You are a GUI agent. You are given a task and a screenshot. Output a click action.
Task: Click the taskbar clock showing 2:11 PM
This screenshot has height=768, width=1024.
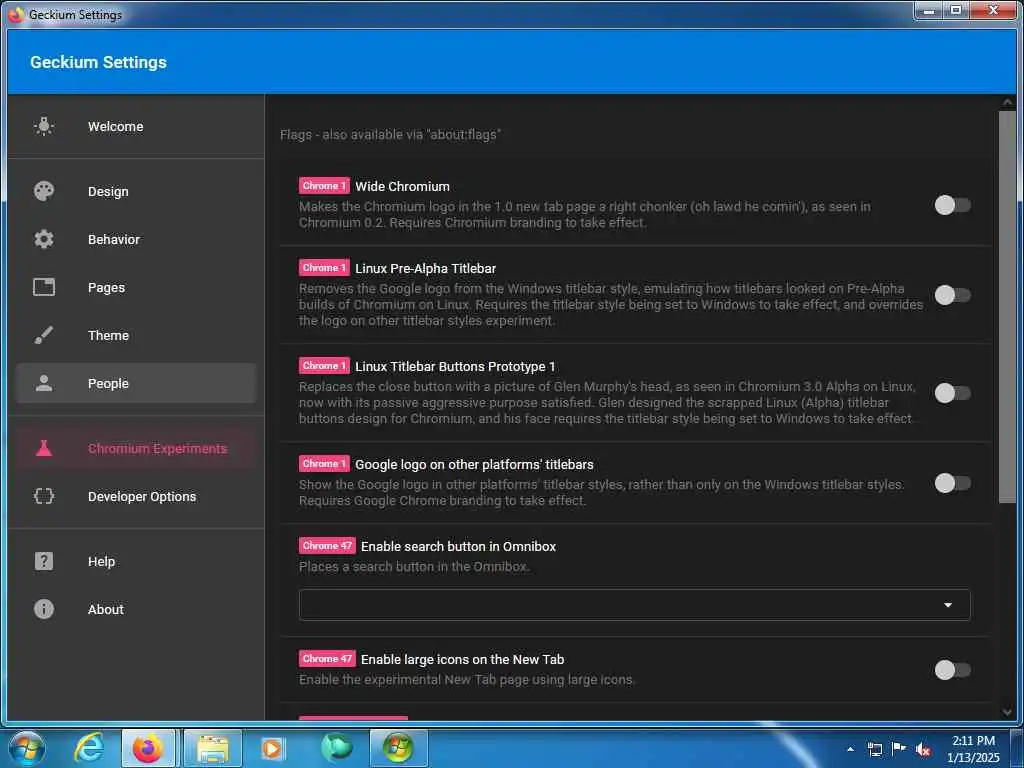coord(973,749)
